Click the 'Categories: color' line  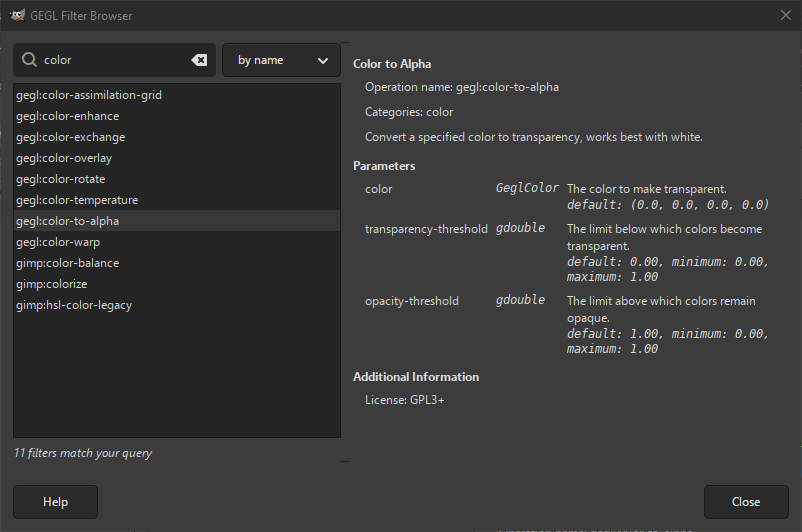[x=409, y=112]
